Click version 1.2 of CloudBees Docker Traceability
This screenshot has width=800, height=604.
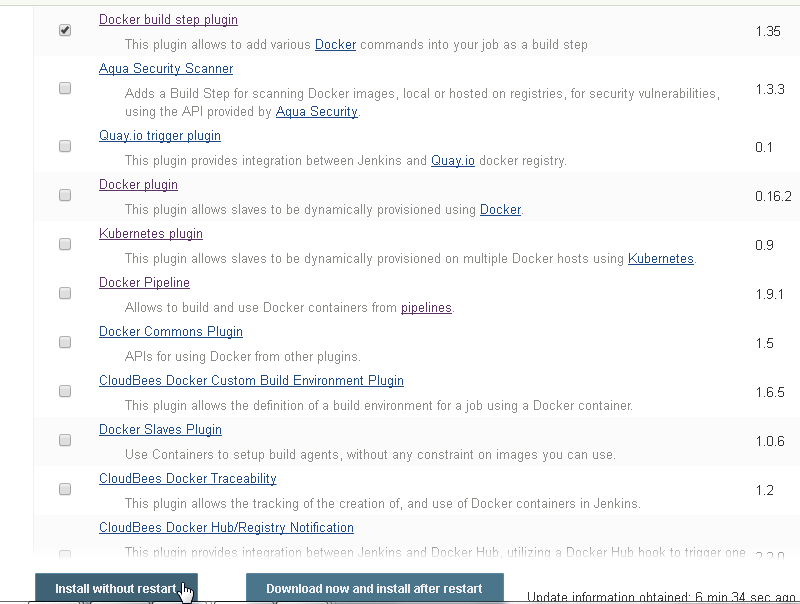click(x=764, y=490)
